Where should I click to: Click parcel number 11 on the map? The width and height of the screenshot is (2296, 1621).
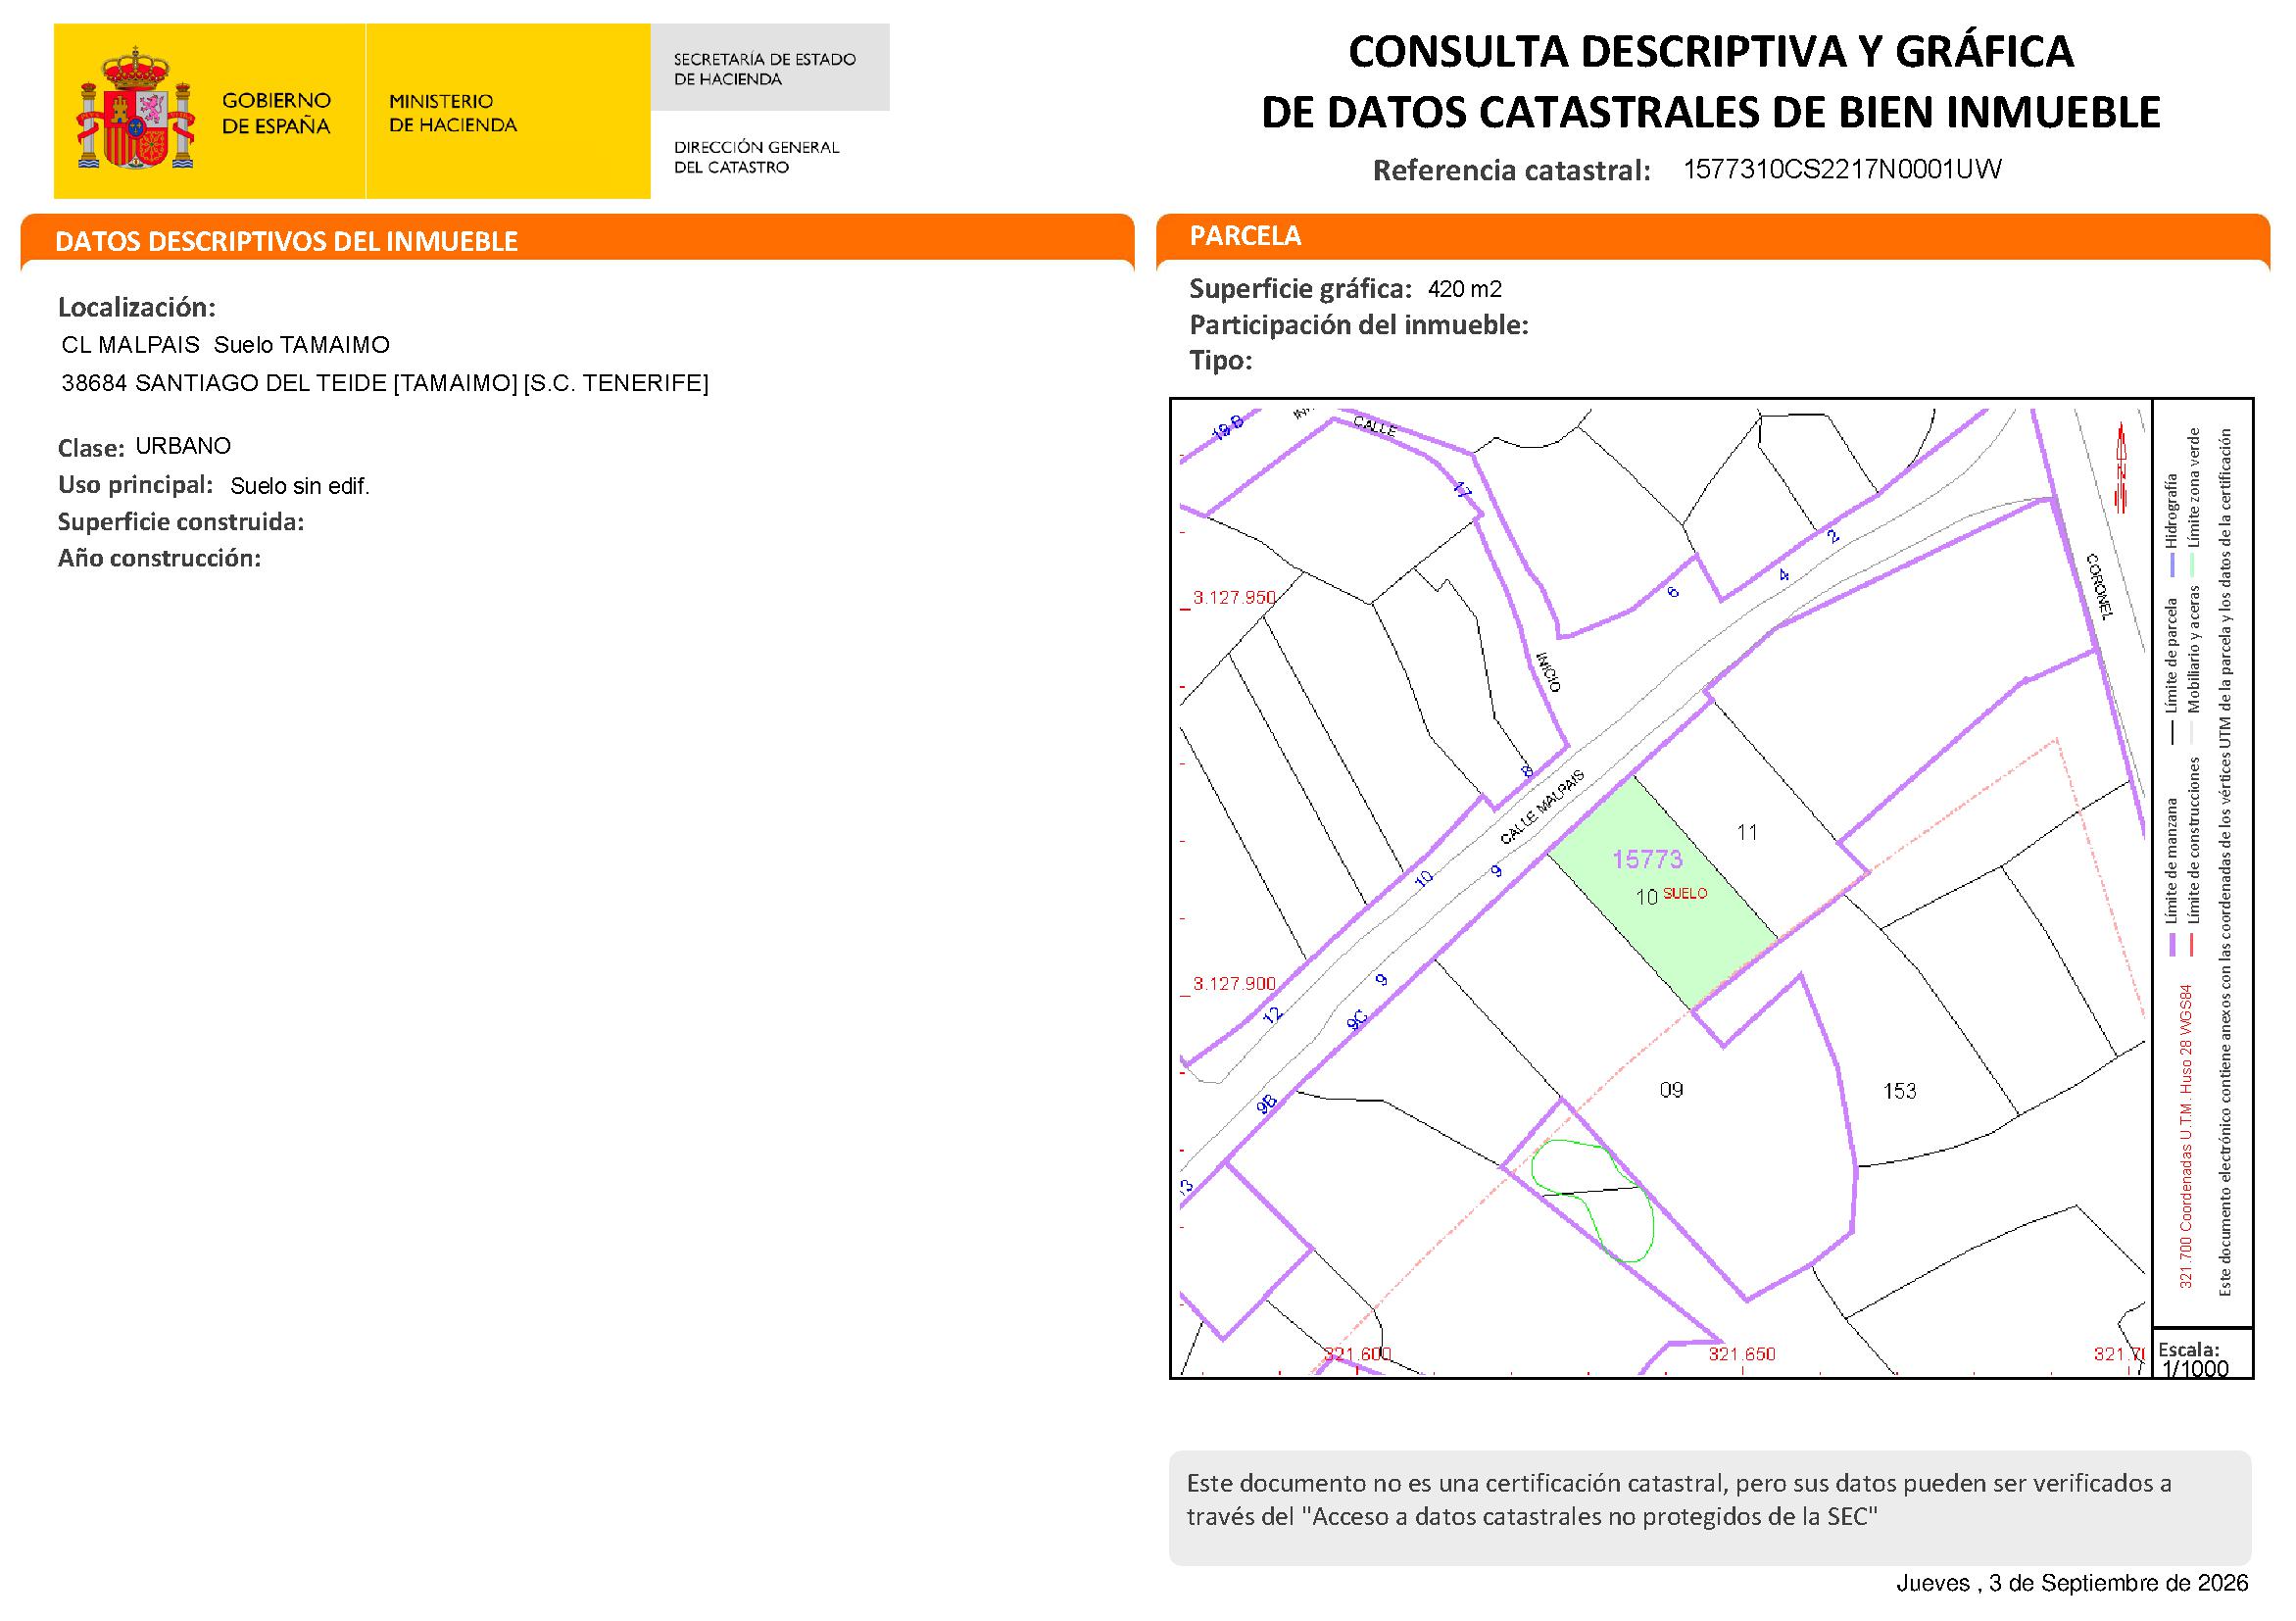point(1747,832)
